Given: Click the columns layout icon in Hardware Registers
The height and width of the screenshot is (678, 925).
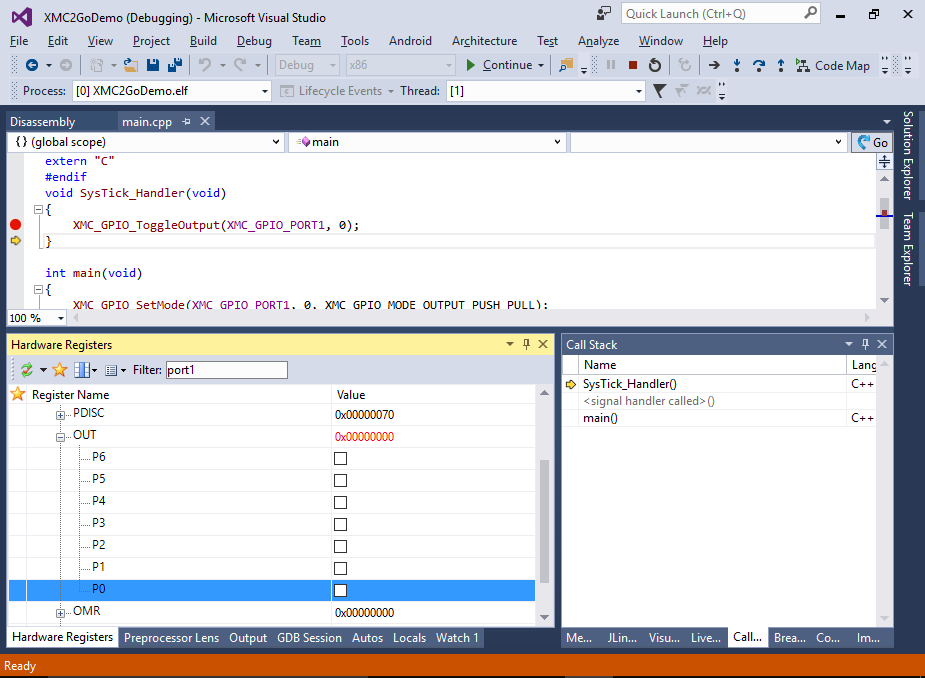Looking at the screenshot, I should point(82,370).
